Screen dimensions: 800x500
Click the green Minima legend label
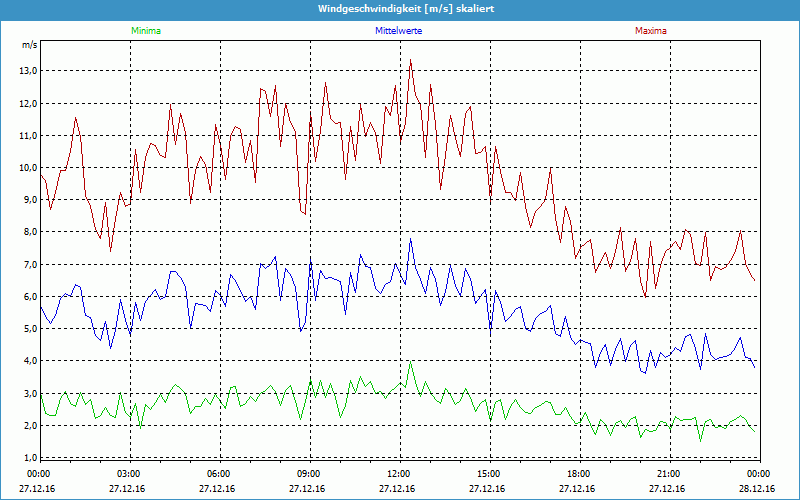(x=146, y=31)
